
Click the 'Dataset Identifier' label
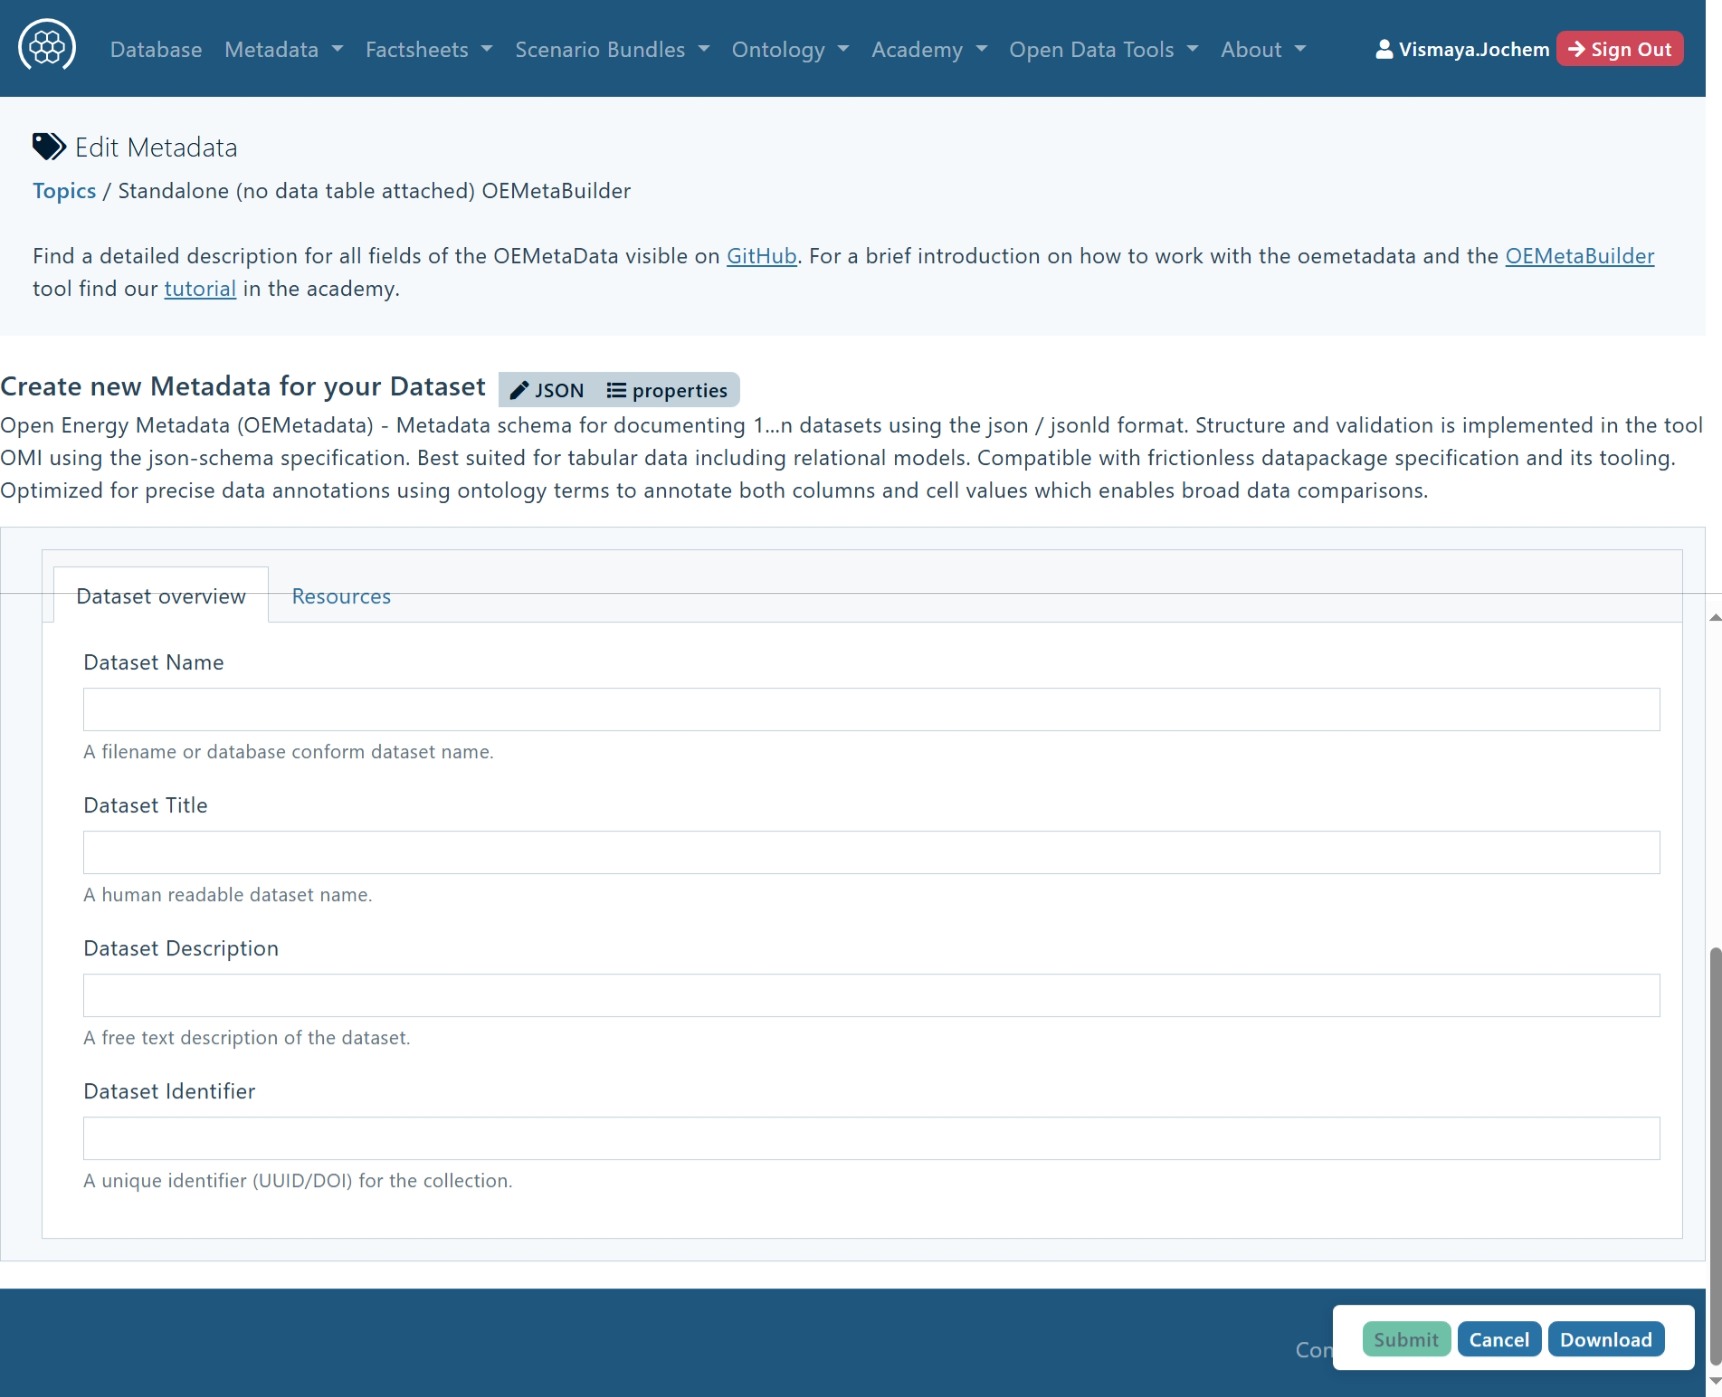click(x=169, y=1091)
